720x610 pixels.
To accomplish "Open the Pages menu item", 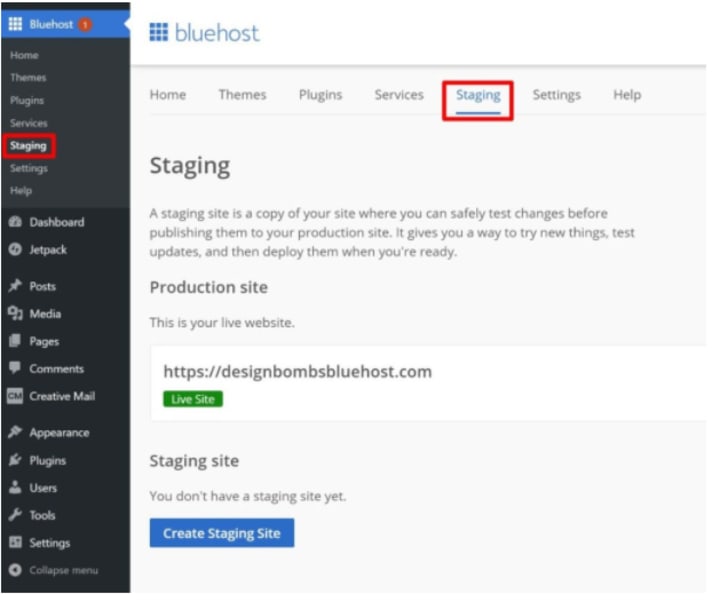I will click(44, 342).
